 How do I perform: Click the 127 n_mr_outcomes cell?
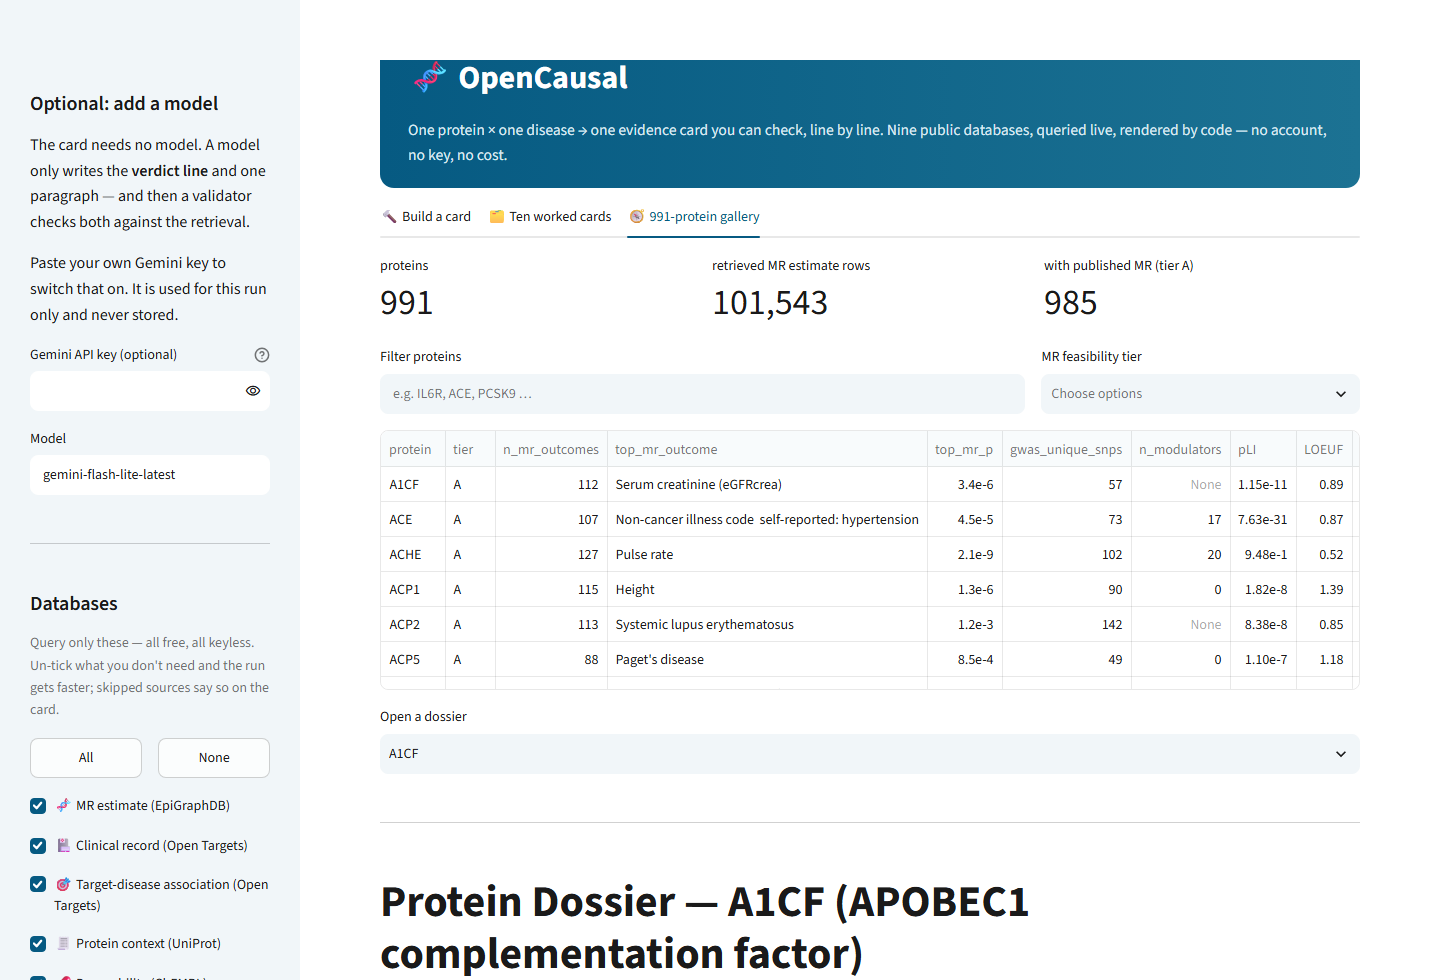point(552,555)
